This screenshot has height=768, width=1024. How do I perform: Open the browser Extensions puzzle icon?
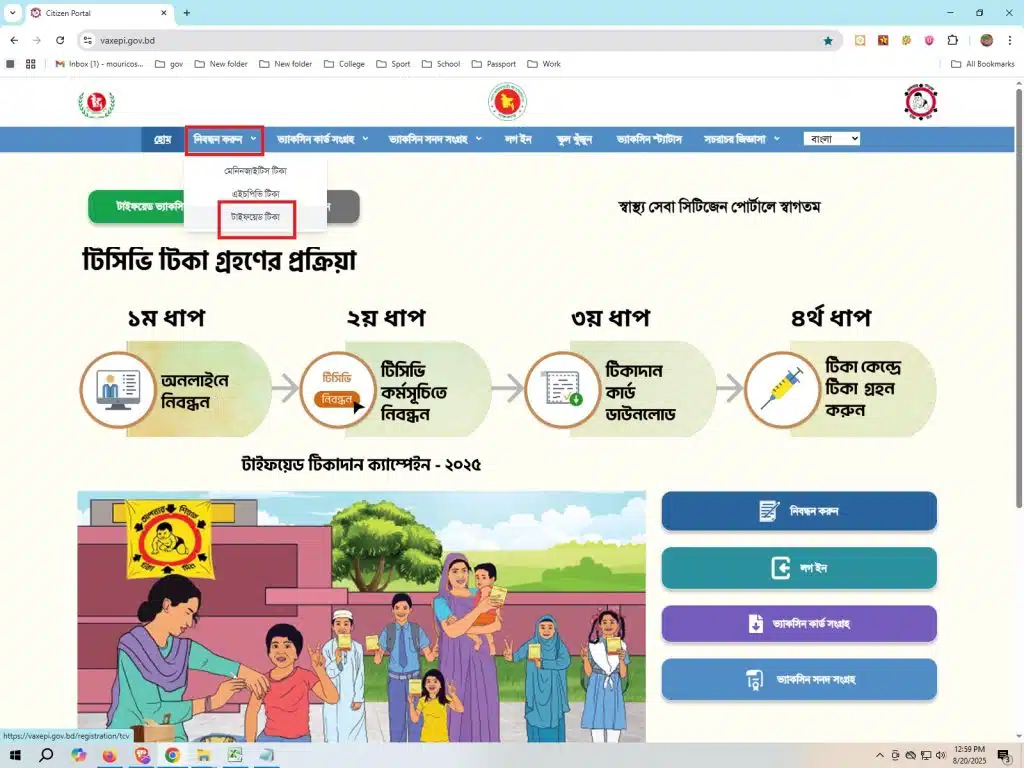(952, 41)
